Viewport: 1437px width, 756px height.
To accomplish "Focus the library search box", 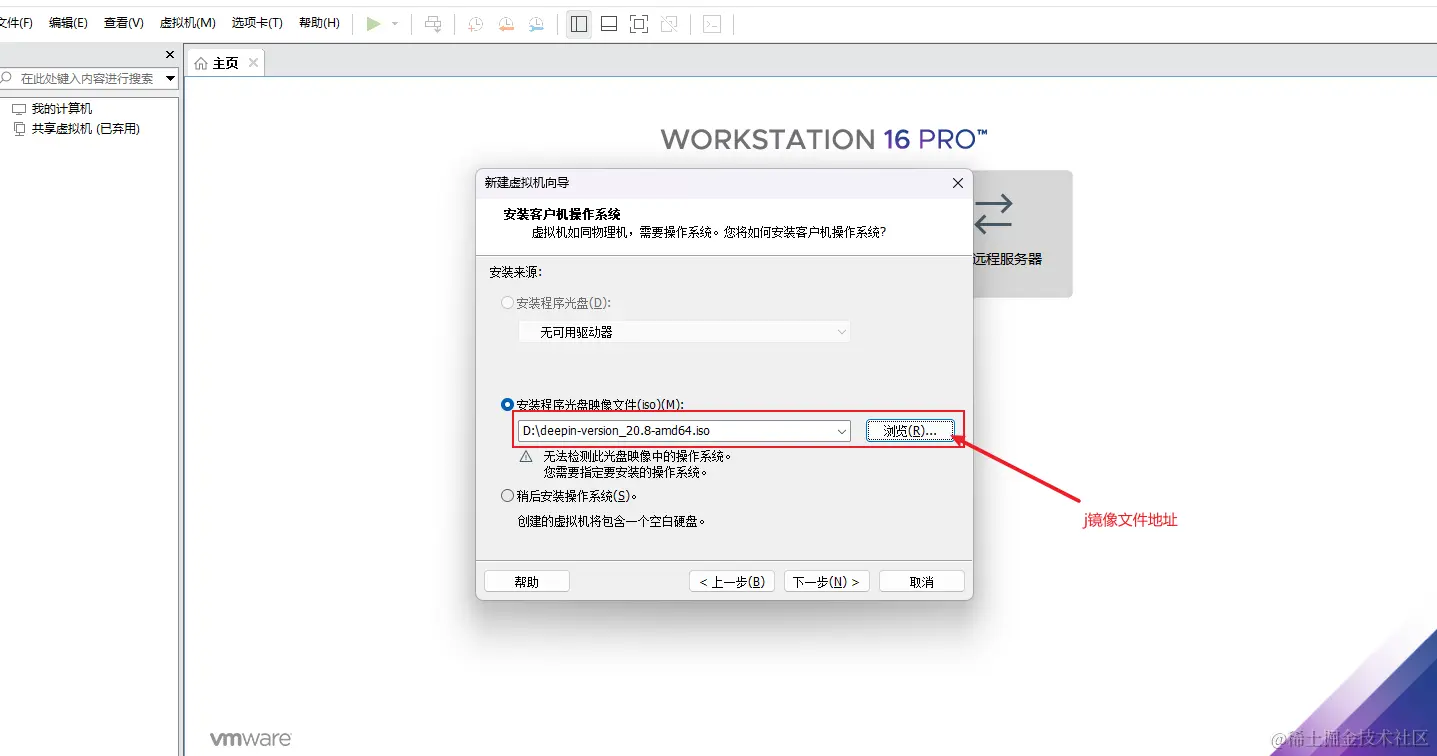I will coord(87,78).
